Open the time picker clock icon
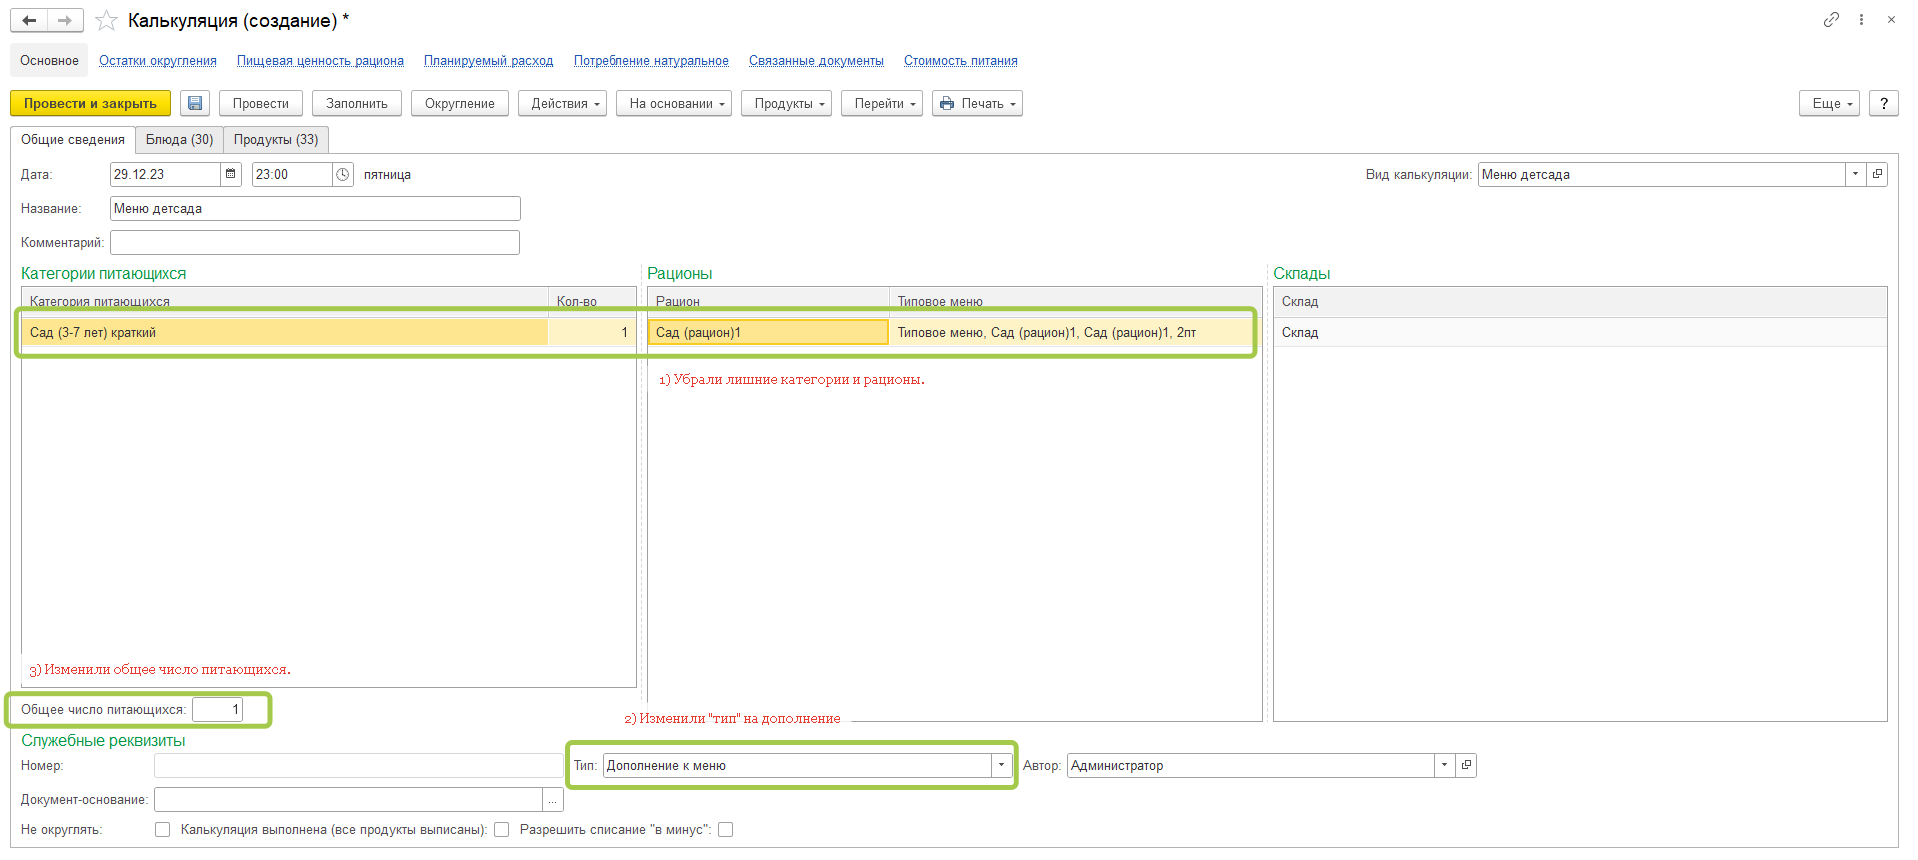The width and height of the screenshot is (1918, 860). pos(343,174)
